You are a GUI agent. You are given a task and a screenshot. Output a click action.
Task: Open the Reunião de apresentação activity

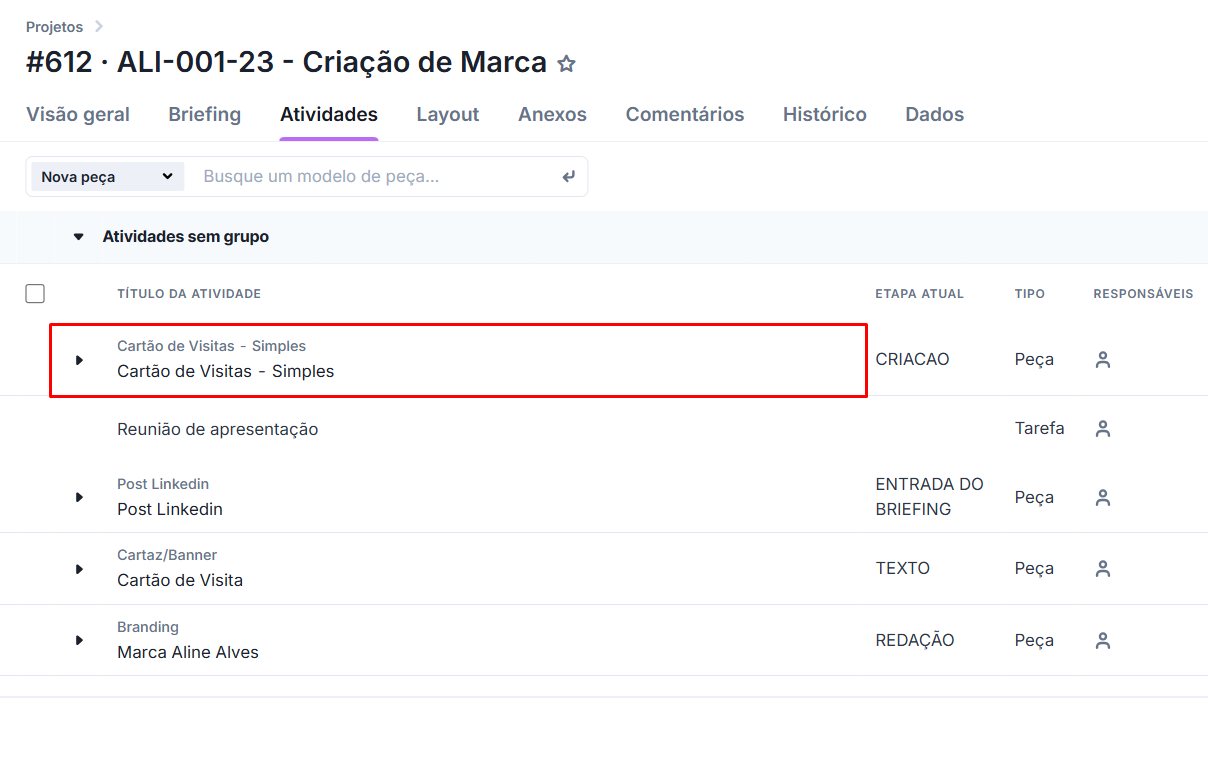(x=217, y=429)
